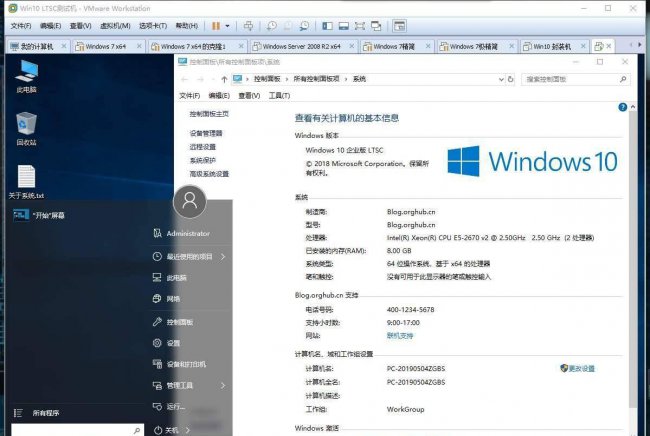Click the up arrow in control panel navigation

pos(224,79)
